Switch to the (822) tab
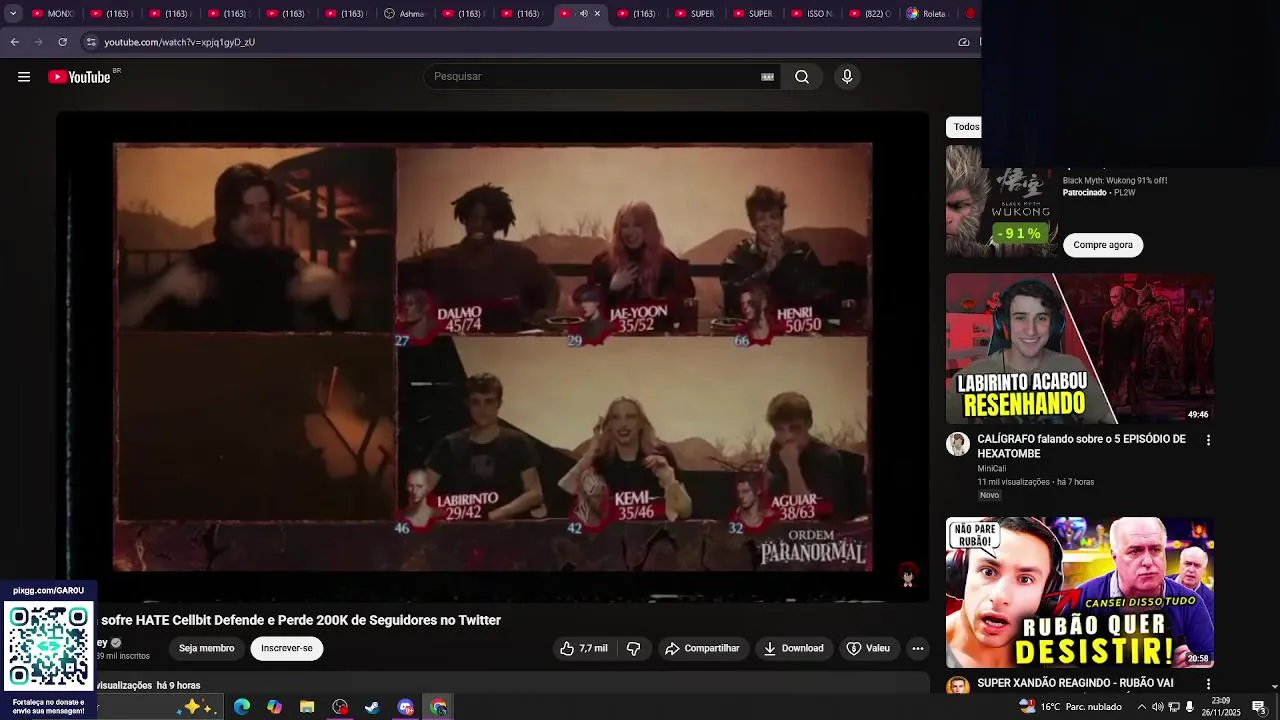The width and height of the screenshot is (1280, 720). 869,14
